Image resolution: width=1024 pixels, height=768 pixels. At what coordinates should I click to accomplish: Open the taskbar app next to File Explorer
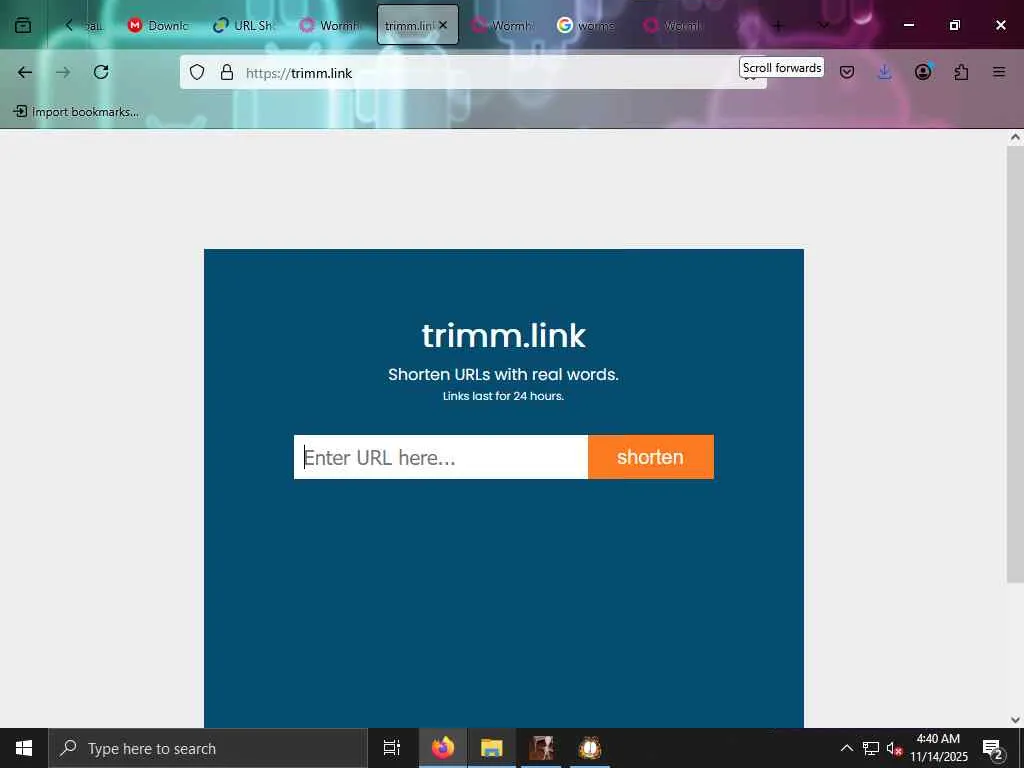tap(541, 748)
